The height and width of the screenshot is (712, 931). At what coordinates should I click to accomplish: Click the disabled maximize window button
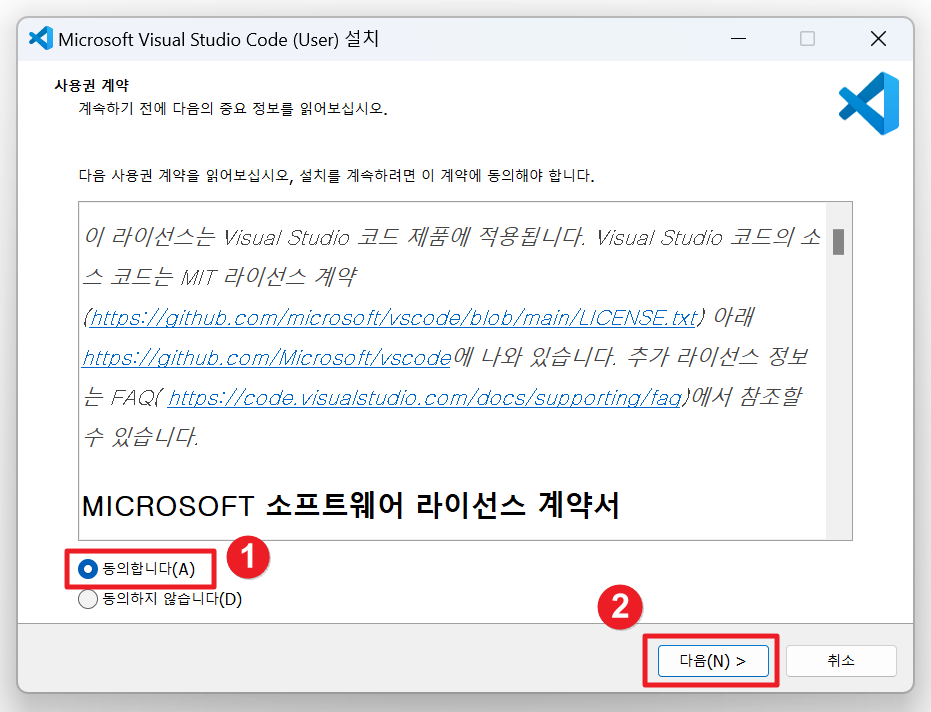pyautogui.click(x=808, y=39)
